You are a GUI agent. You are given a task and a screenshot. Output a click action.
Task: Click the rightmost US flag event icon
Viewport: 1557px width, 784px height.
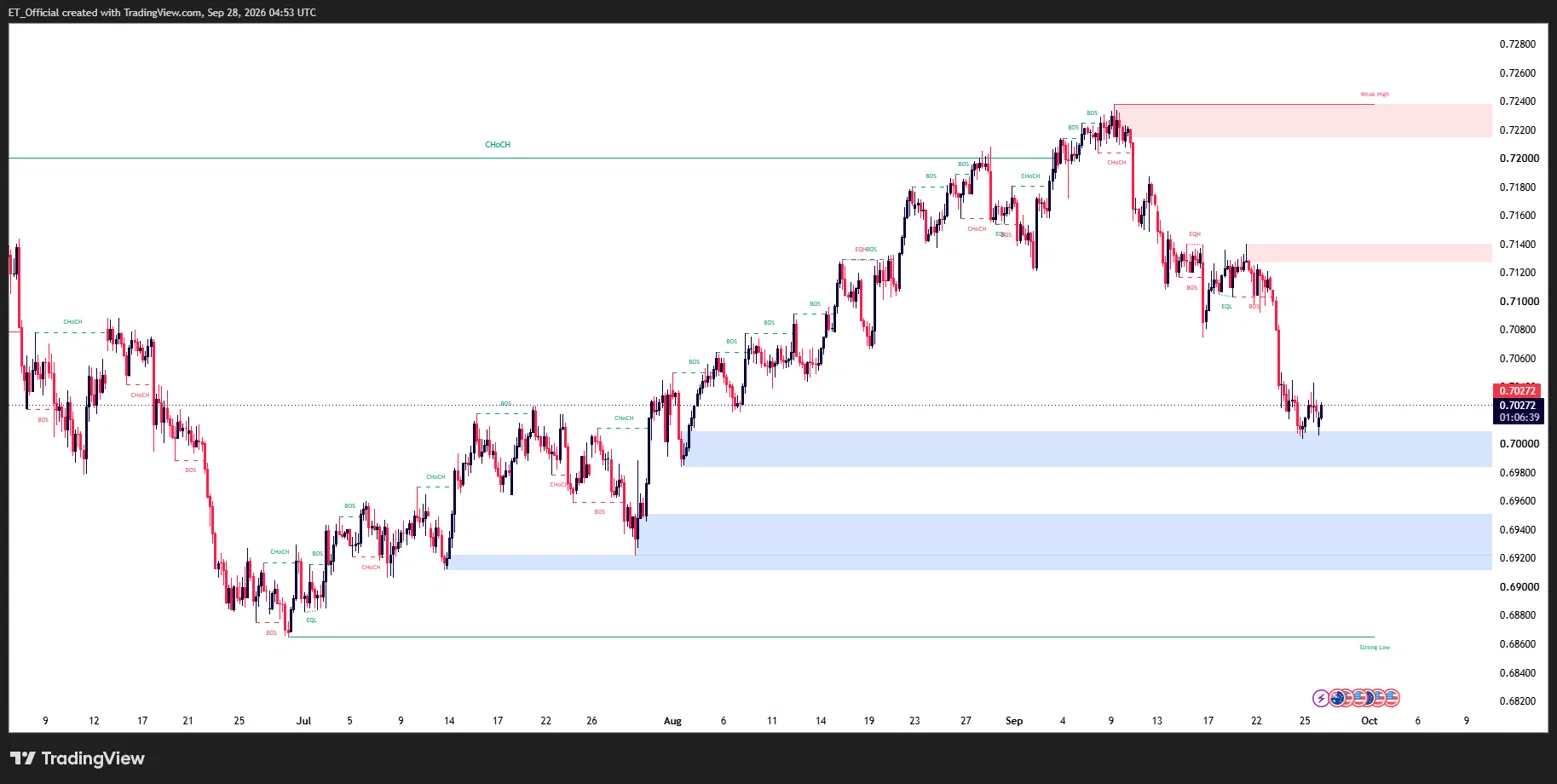(1391, 698)
